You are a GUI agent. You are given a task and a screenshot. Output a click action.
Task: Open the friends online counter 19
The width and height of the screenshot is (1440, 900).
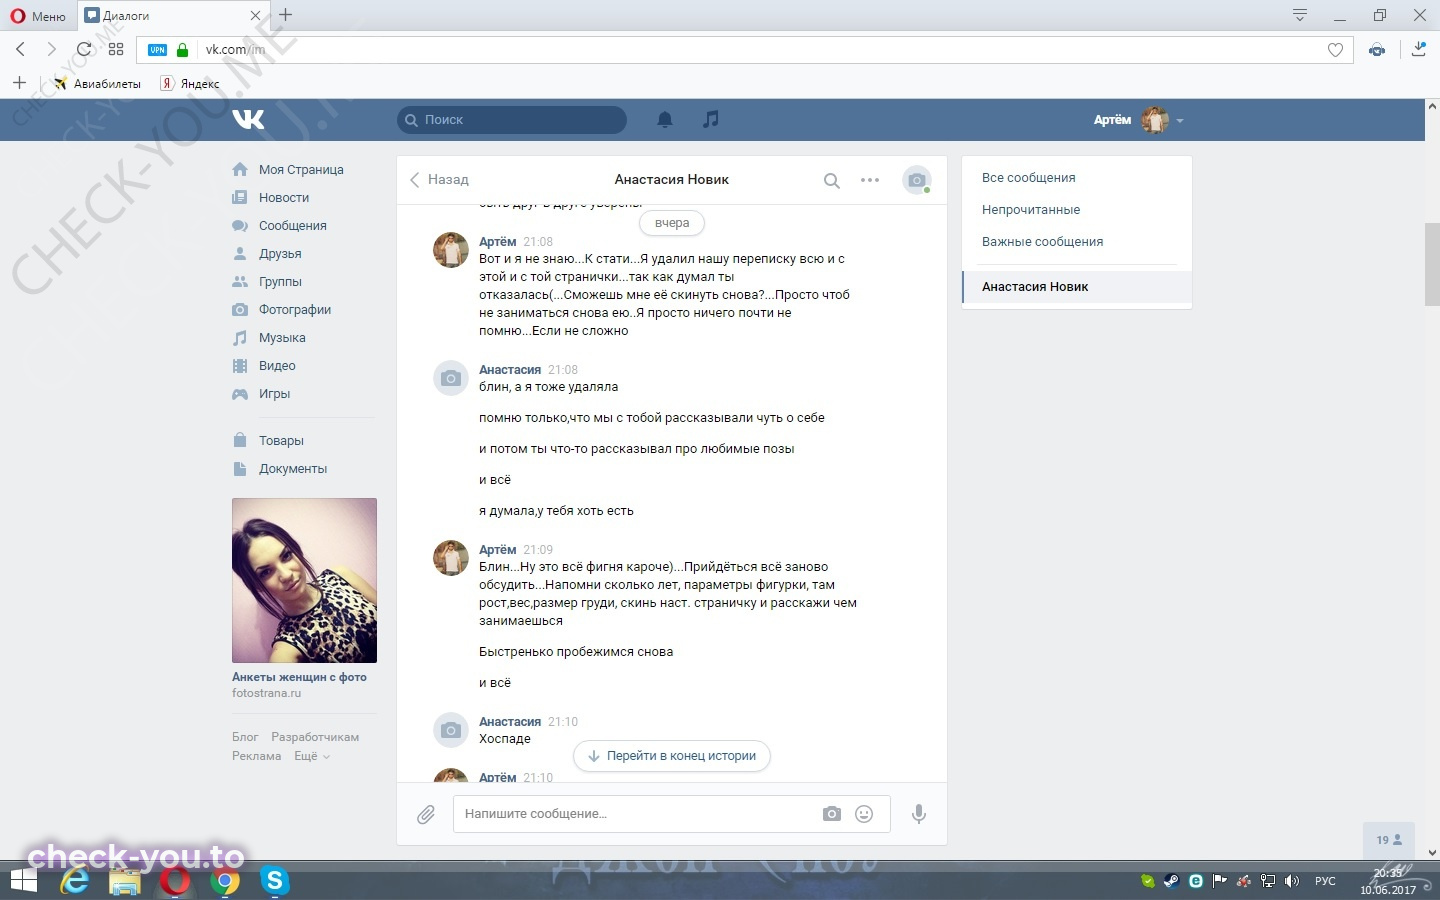click(x=1389, y=840)
